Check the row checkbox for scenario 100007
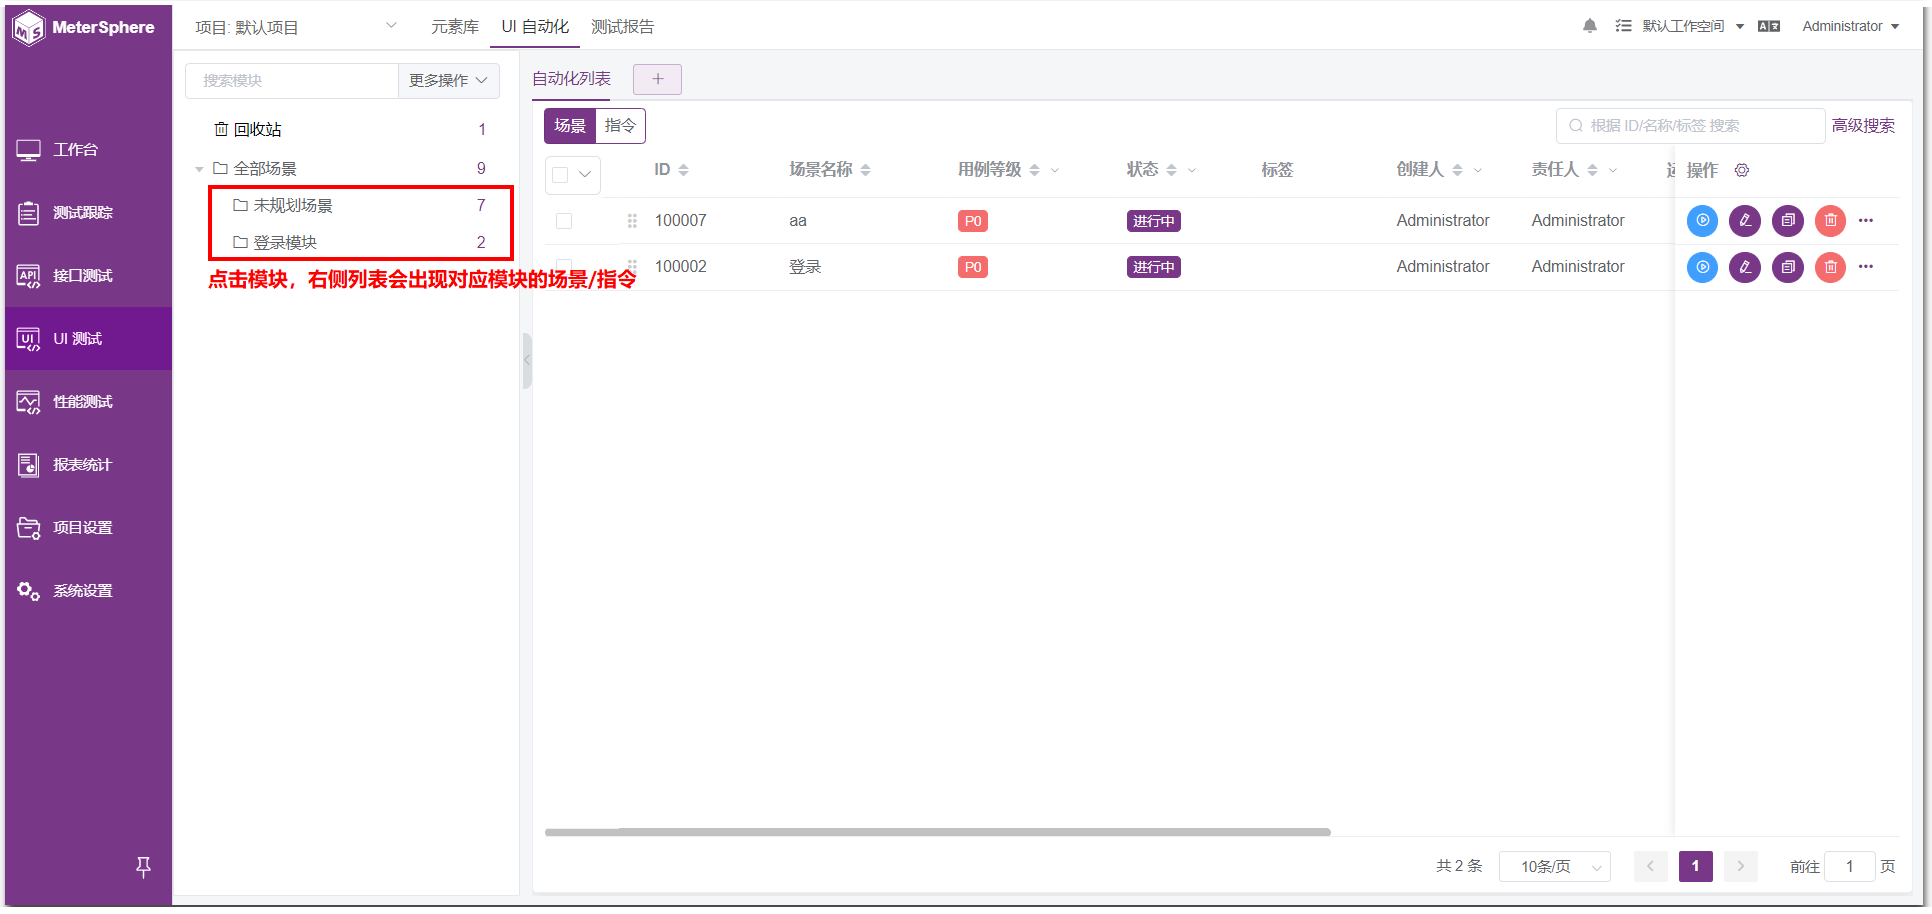This screenshot has height=914, width=1932. click(x=563, y=221)
